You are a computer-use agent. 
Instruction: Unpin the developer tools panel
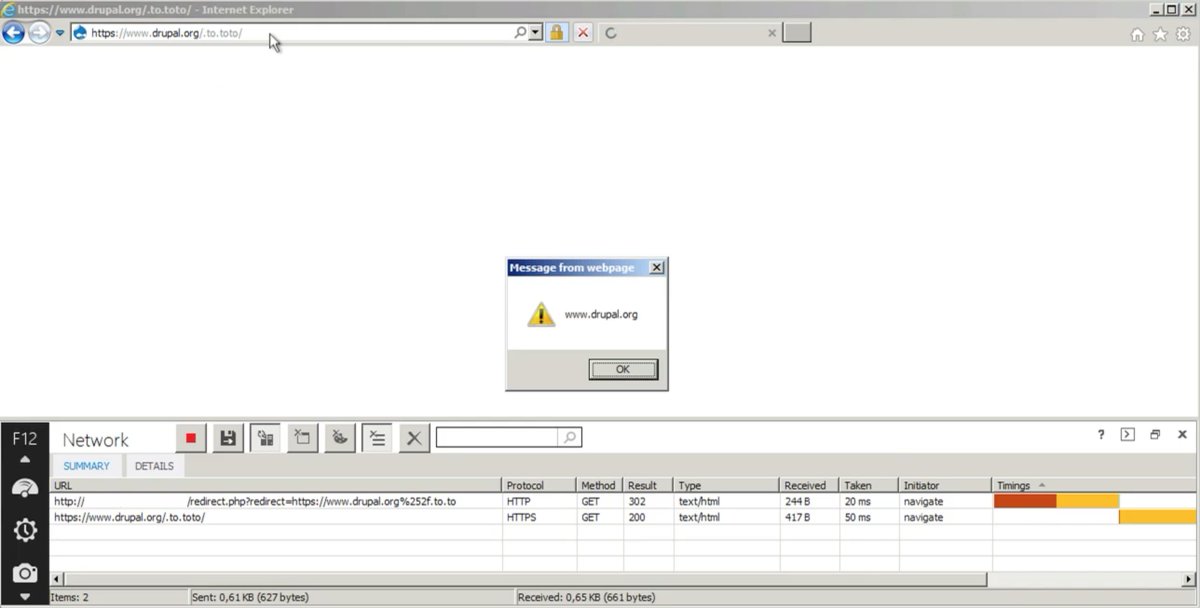click(1155, 435)
